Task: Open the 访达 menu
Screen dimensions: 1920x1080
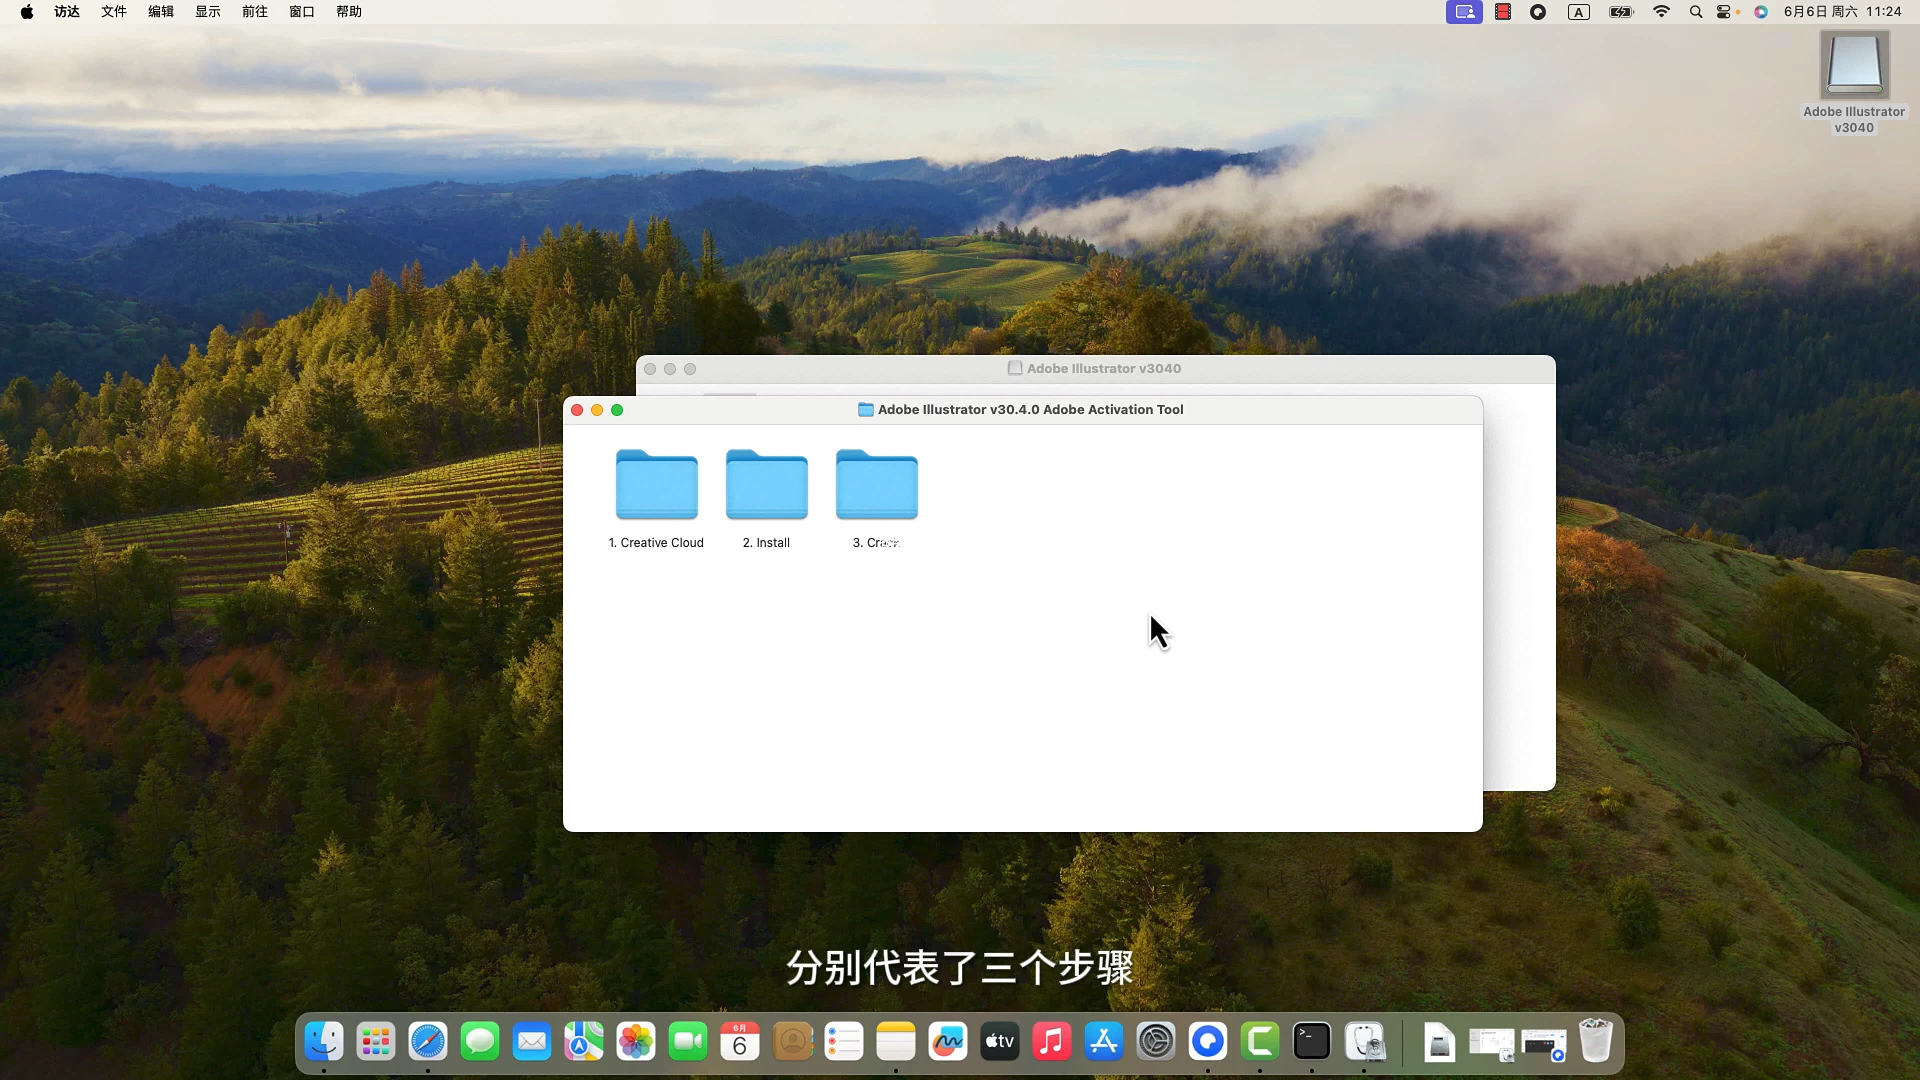Action: tap(67, 12)
